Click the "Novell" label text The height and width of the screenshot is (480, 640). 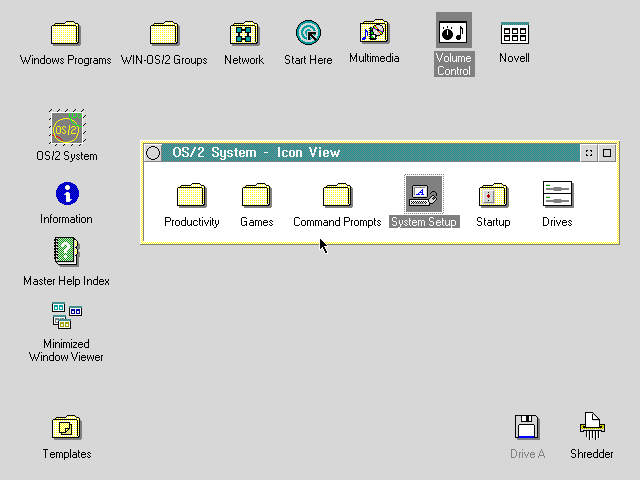click(x=514, y=58)
